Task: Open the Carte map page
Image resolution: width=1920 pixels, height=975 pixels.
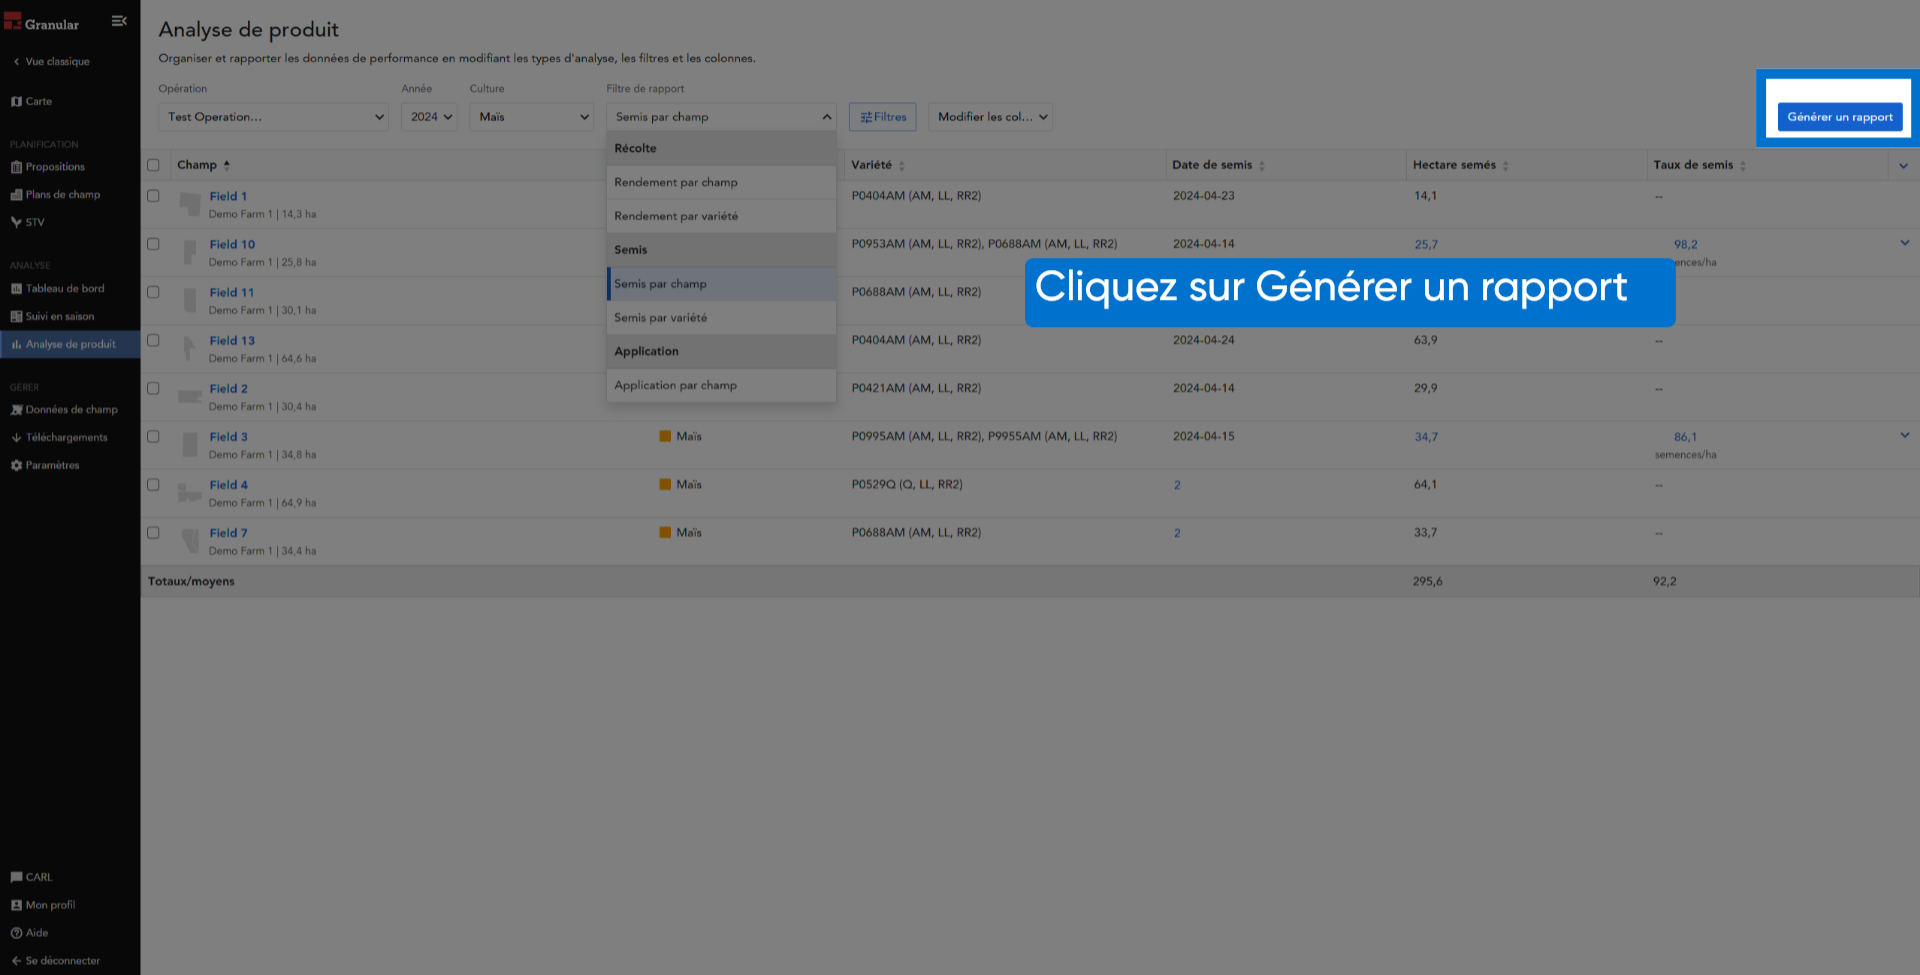Action: pyautogui.click(x=31, y=101)
